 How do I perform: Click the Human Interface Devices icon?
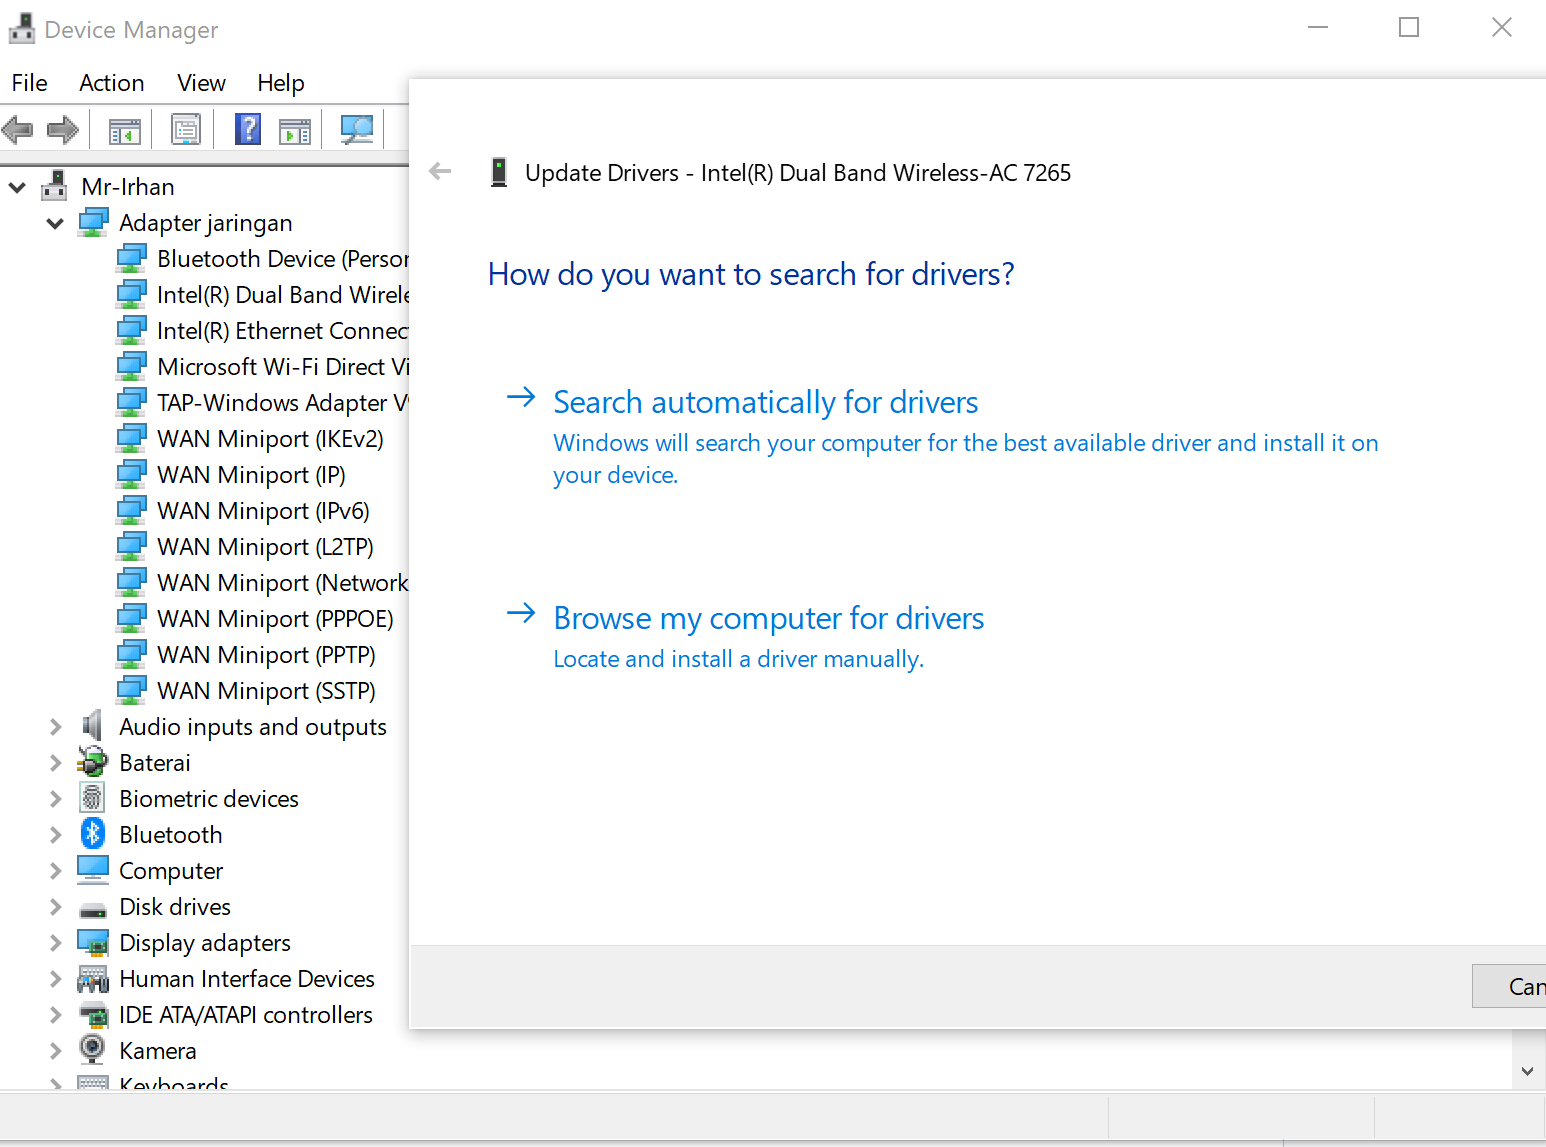[x=93, y=978]
